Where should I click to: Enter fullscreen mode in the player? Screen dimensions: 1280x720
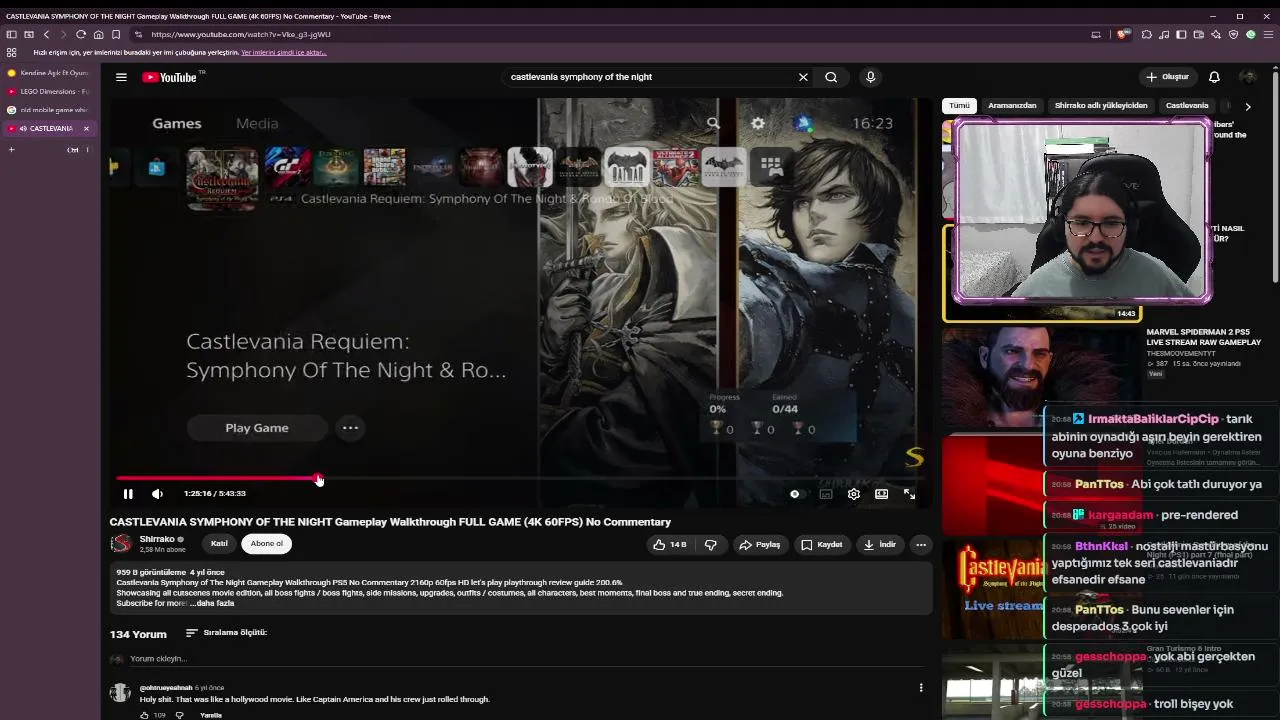point(909,494)
